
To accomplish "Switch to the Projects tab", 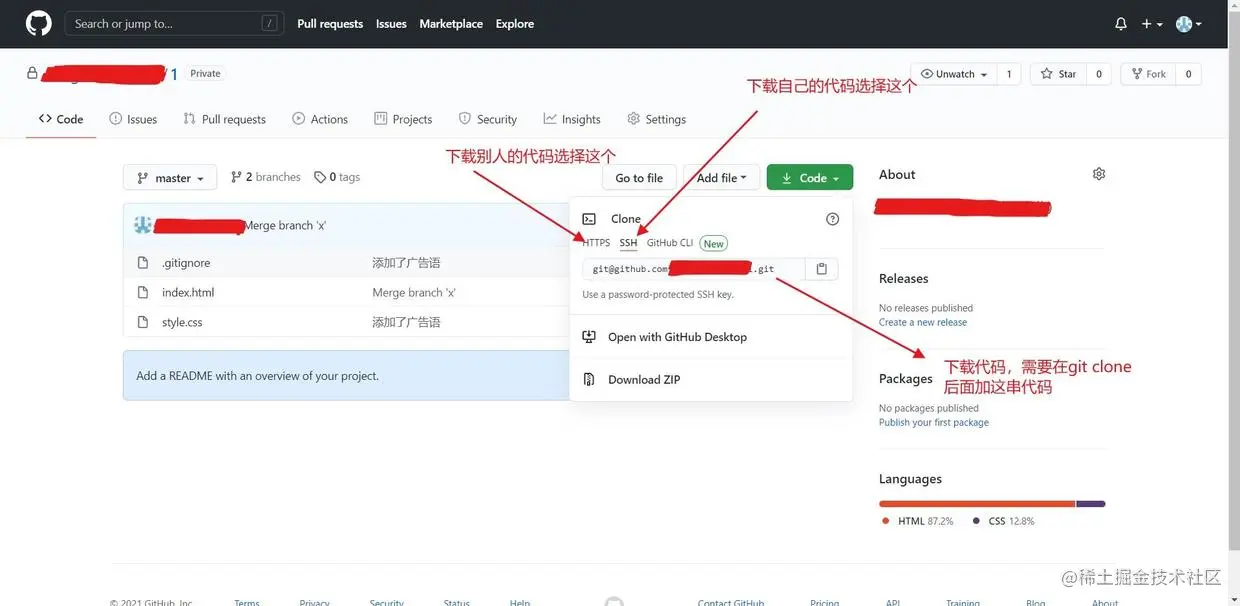I will pos(403,119).
